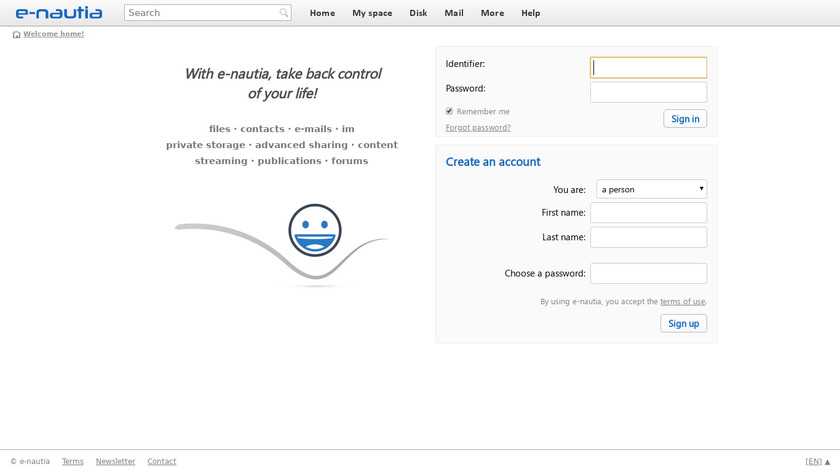This screenshot has height=472, width=840.
Task: Toggle the Remember me checkbox
Action: tap(449, 111)
